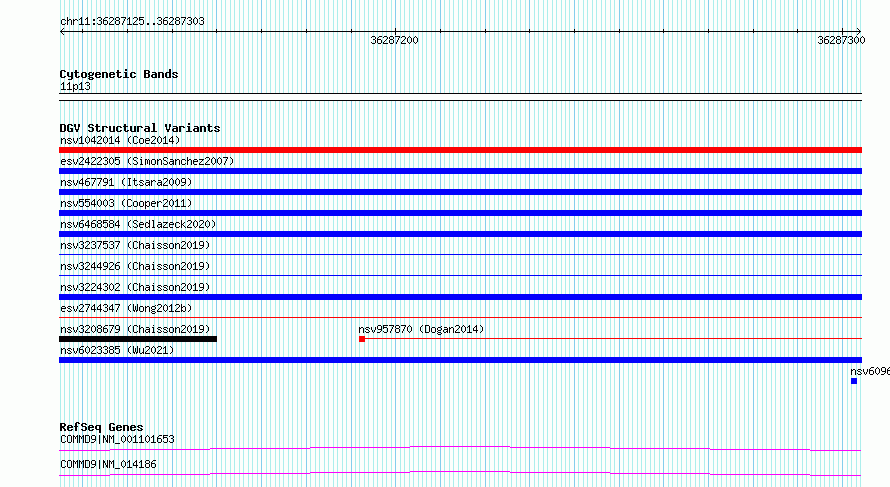Screen dimensions: 890x487
Task: Click the nsv3224302 (Chaisson2019) label
Action: point(135,287)
